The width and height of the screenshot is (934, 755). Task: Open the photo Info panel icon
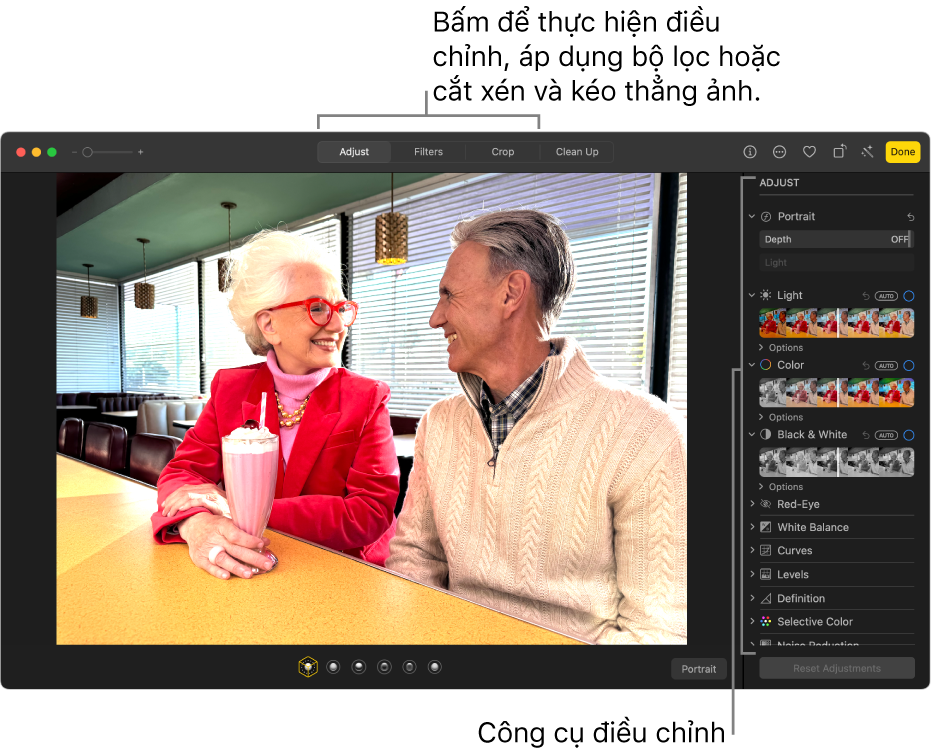click(x=749, y=152)
